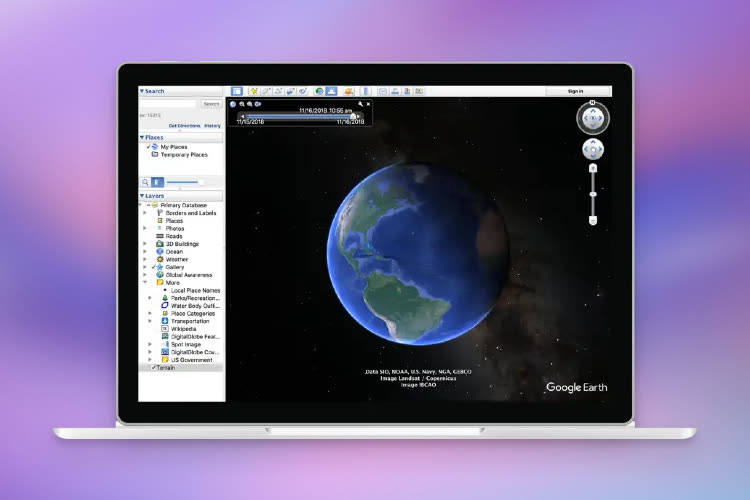
Task: Click the Get Directions link
Action: point(184,126)
